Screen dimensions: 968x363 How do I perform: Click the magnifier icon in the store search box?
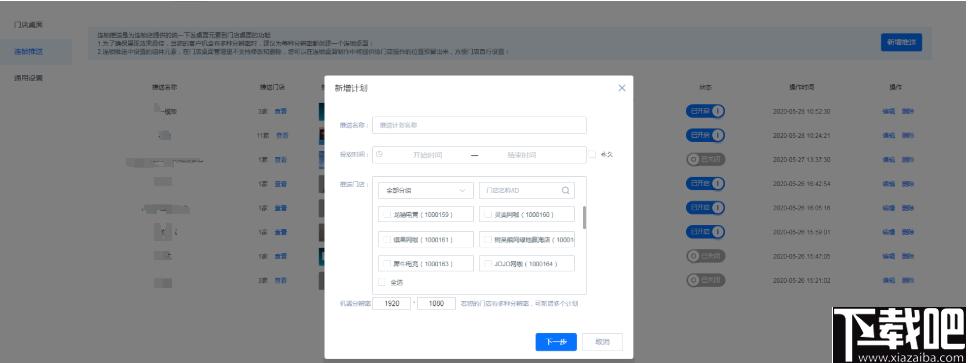point(565,190)
